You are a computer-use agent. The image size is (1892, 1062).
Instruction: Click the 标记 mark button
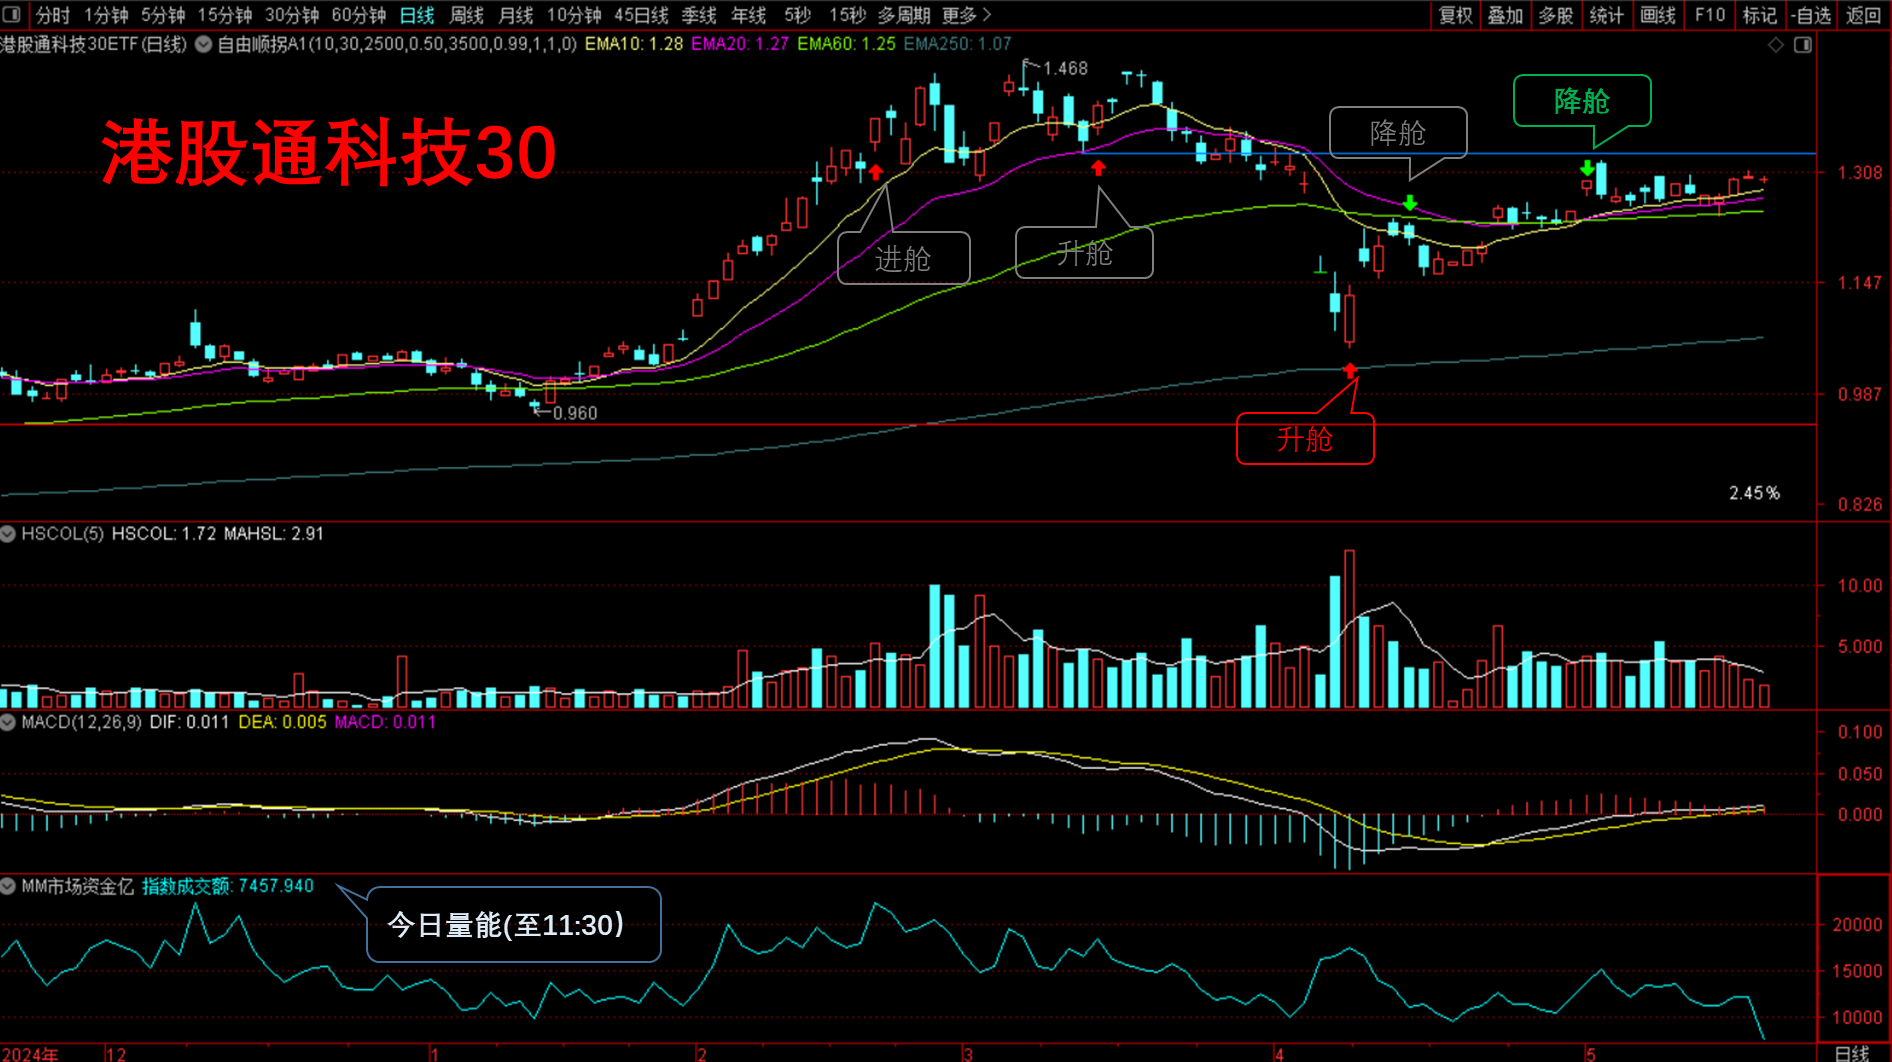1760,15
